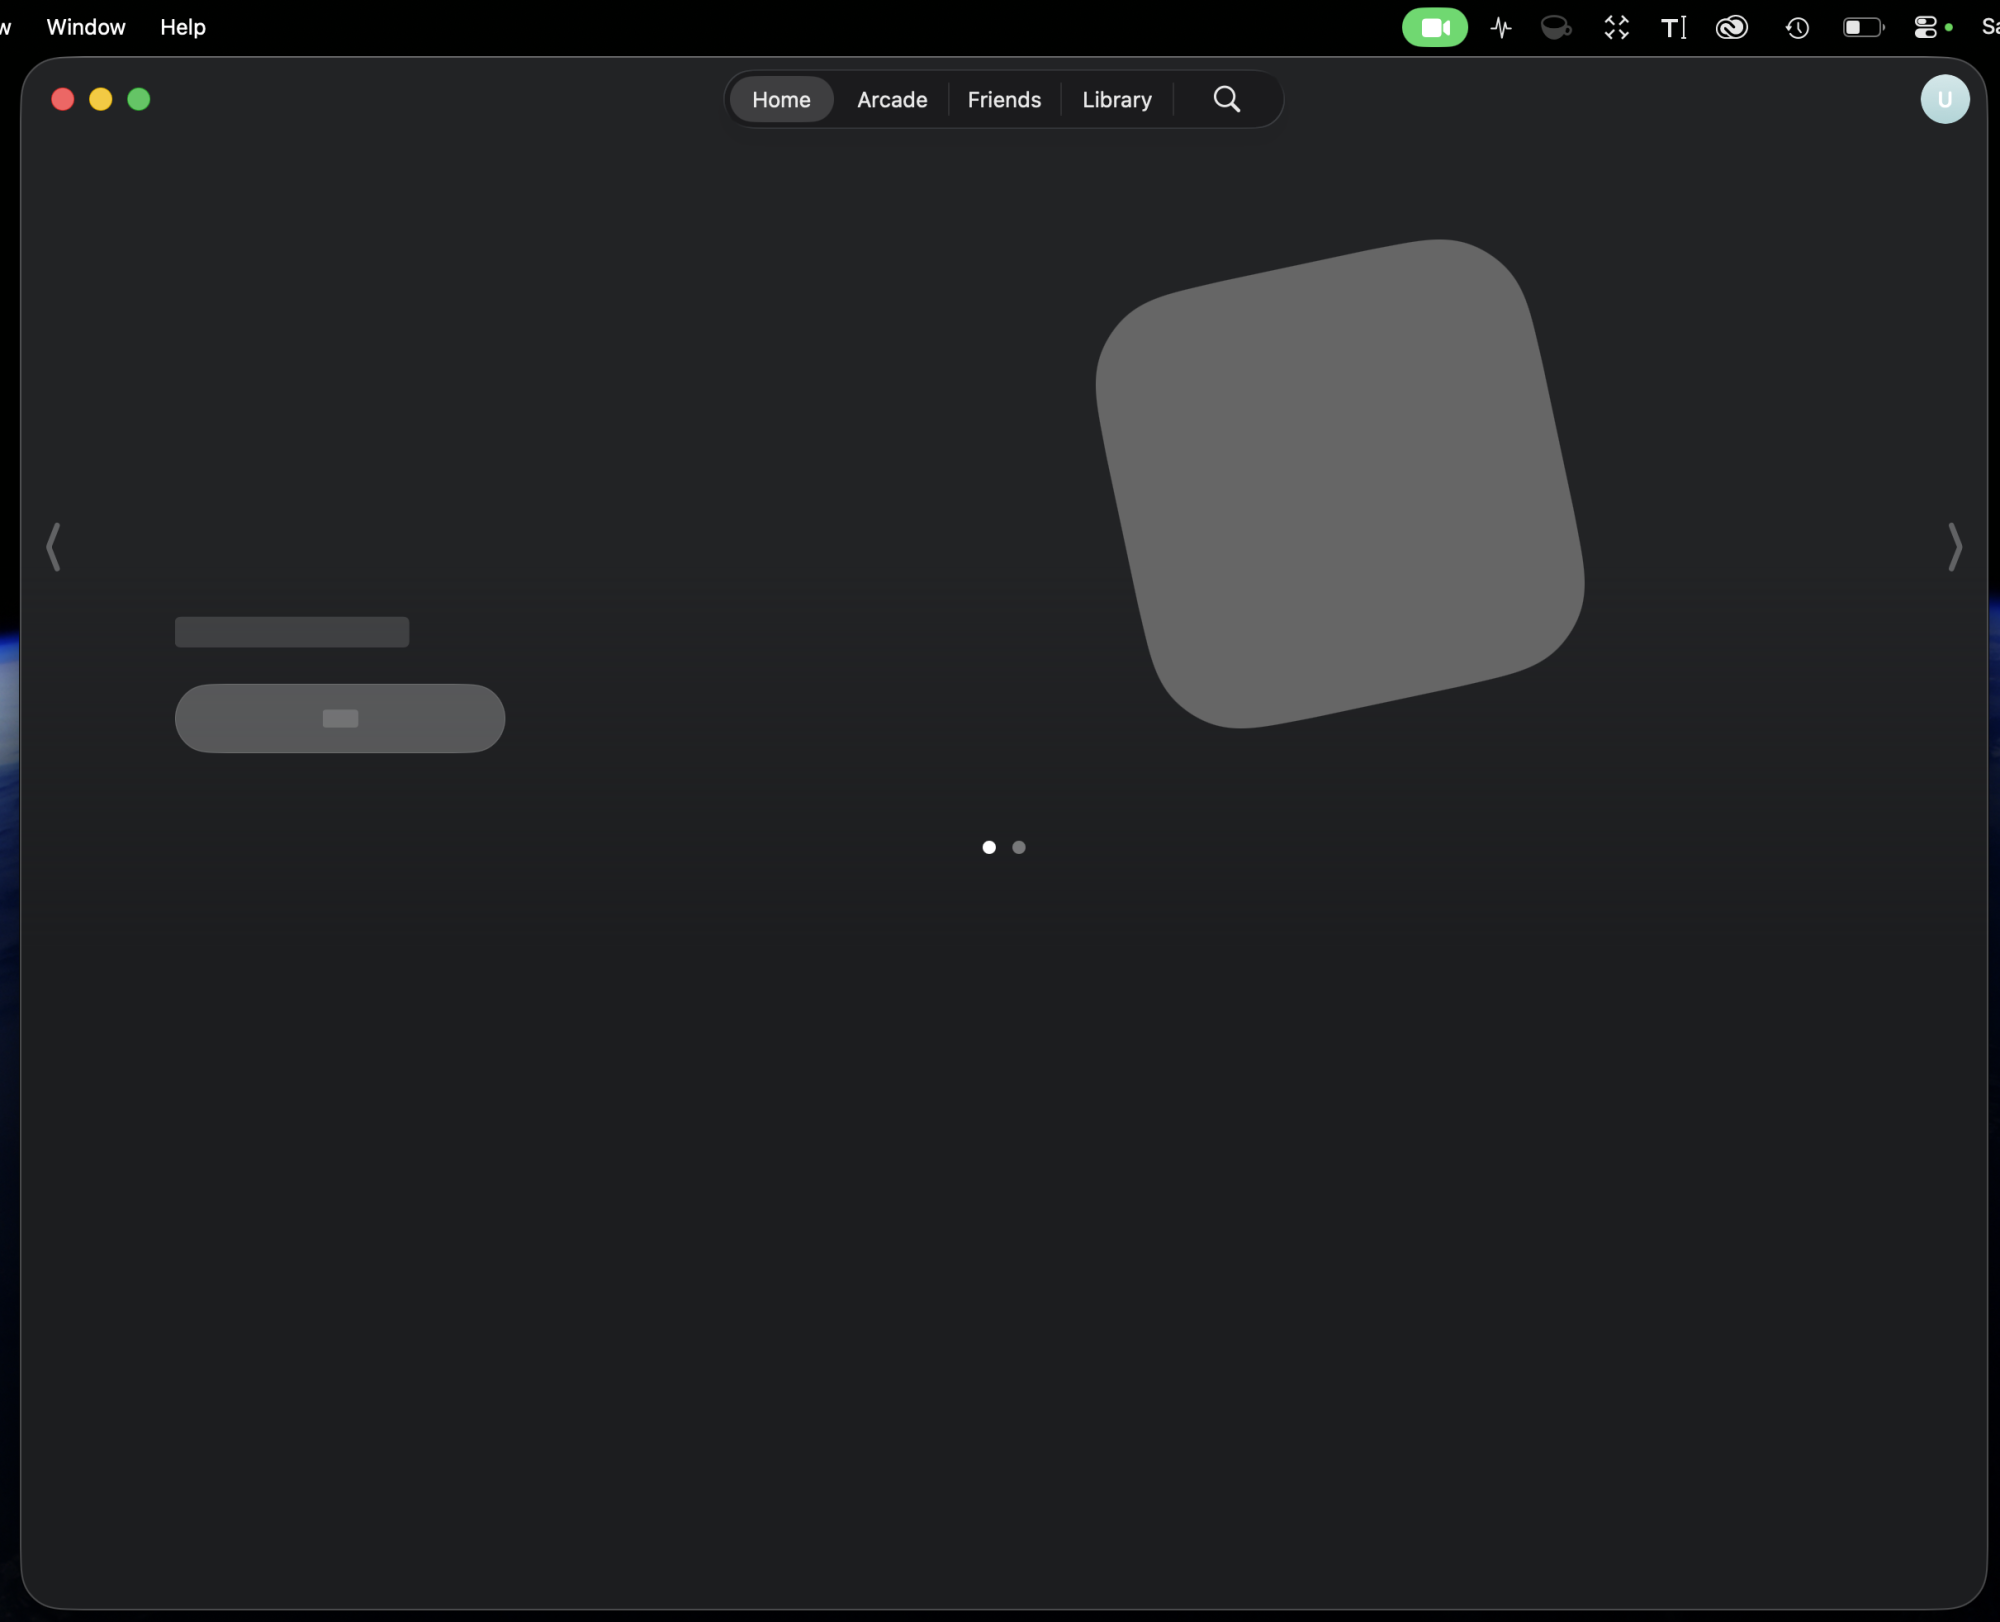The image size is (2000, 1622).
Task: Open the Window menu
Action: pos(85,27)
